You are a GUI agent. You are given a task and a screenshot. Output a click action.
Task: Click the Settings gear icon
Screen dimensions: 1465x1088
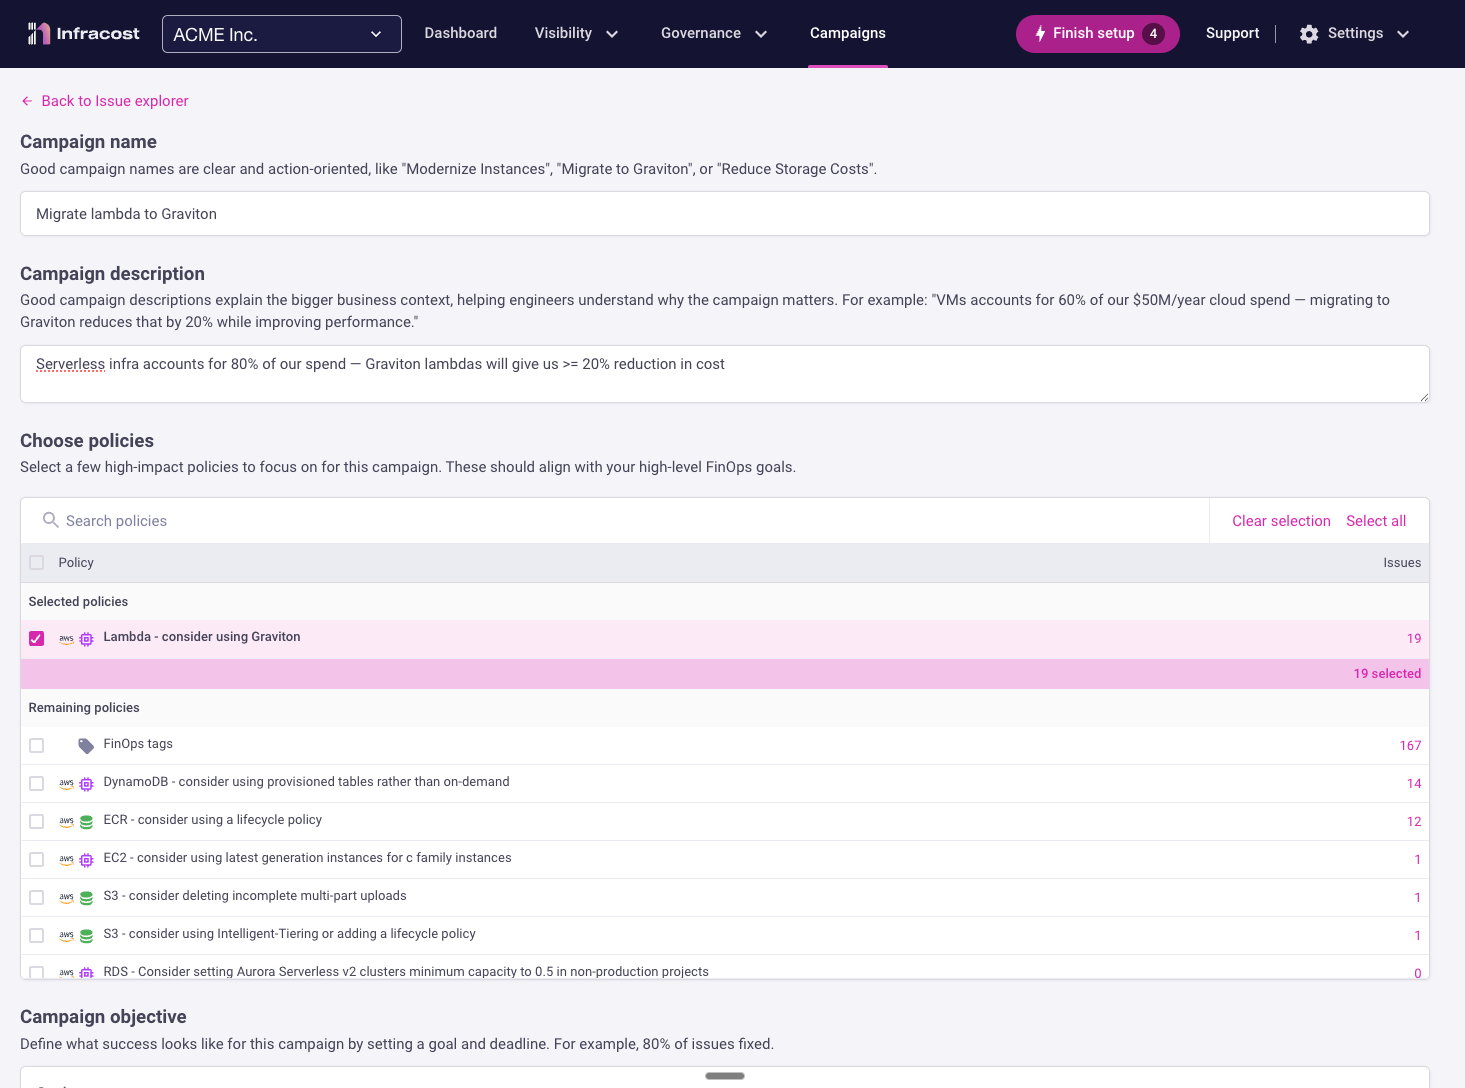[x=1309, y=34]
